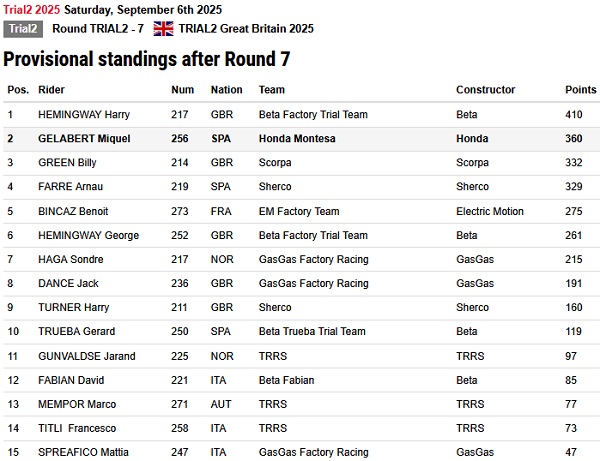Image resolution: width=600 pixels, height=461 pixels.
Task: Open the red Trial2 2025 link
Action: 31,10
